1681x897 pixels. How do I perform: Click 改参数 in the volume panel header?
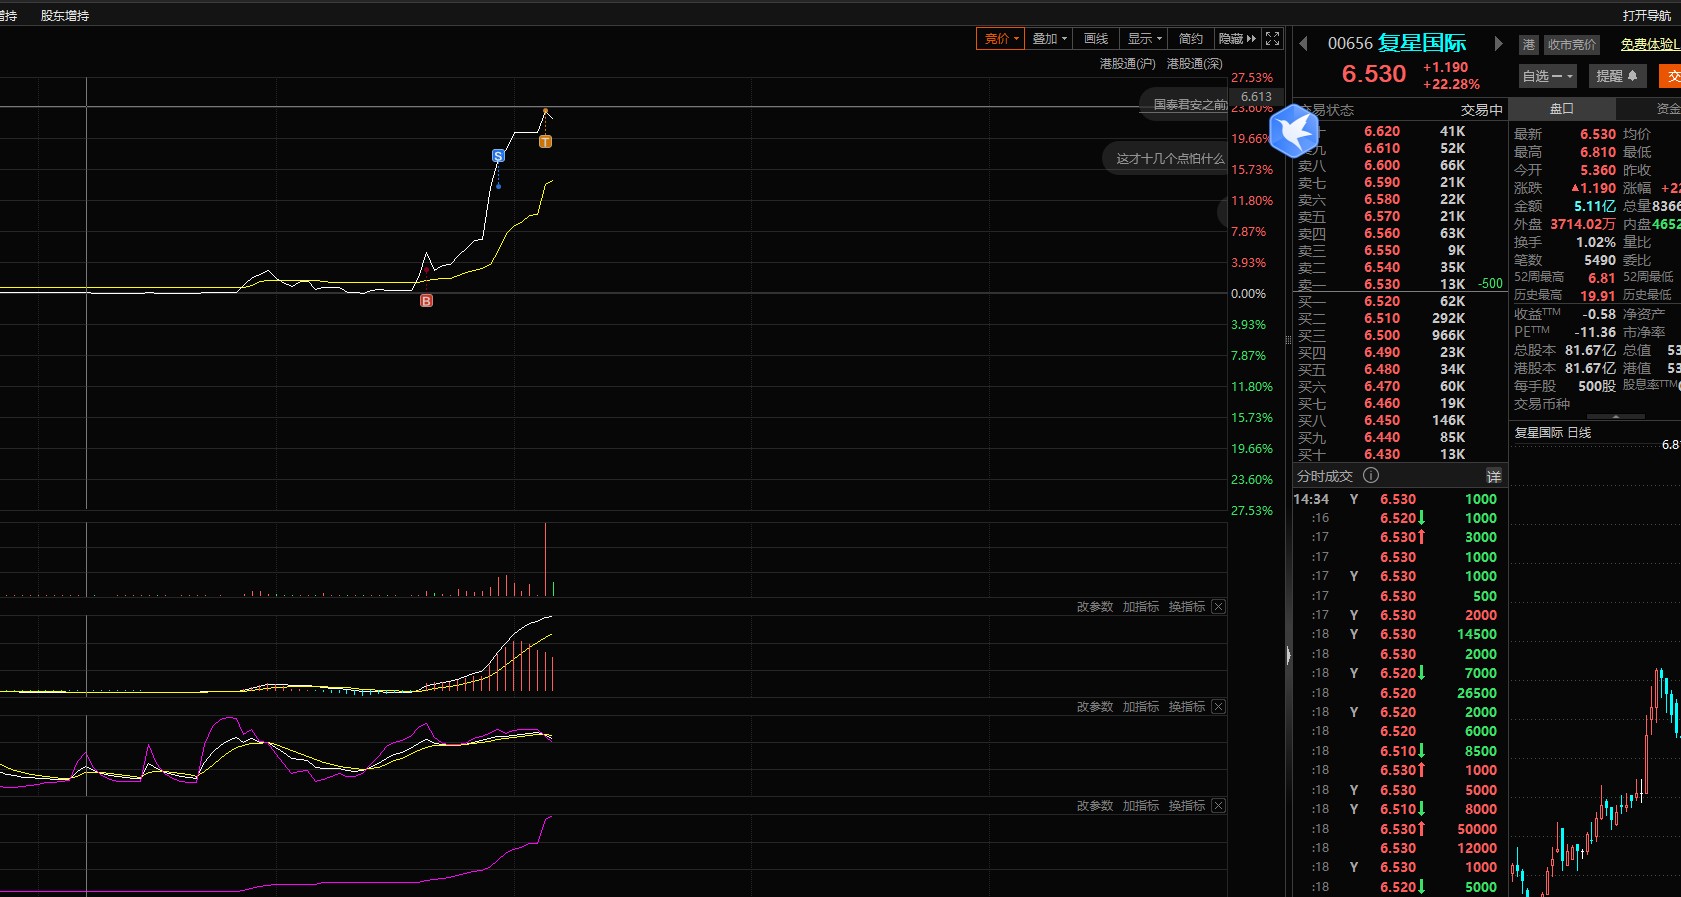coord(1095,607)
